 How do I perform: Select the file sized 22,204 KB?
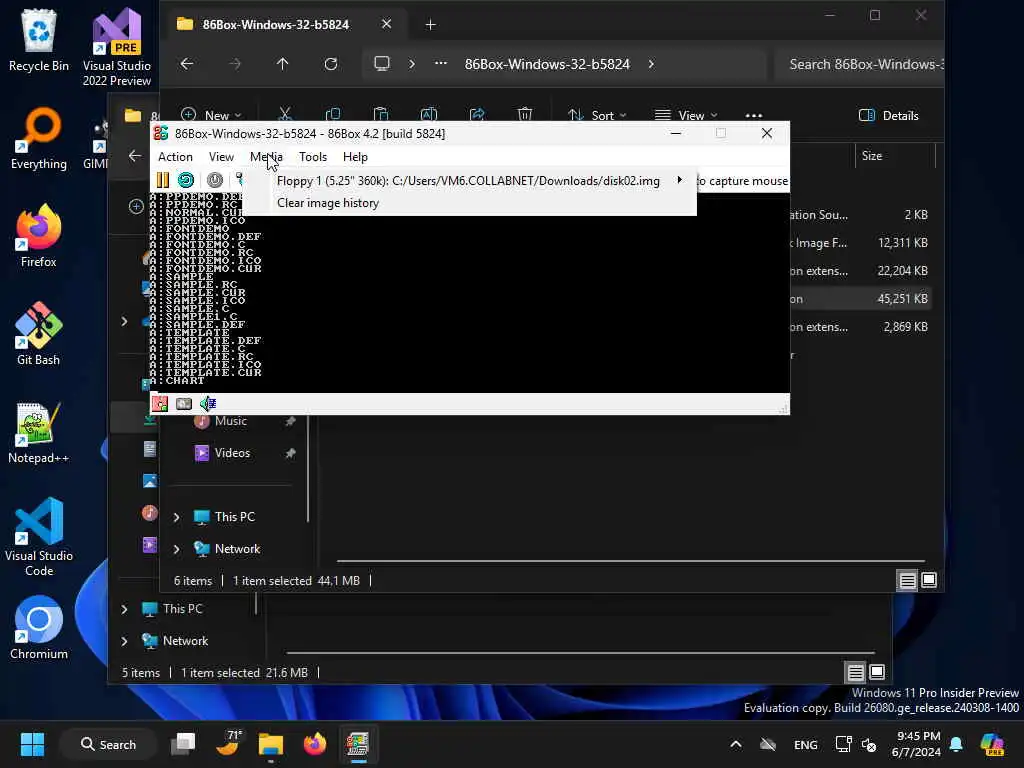[860, 271]
